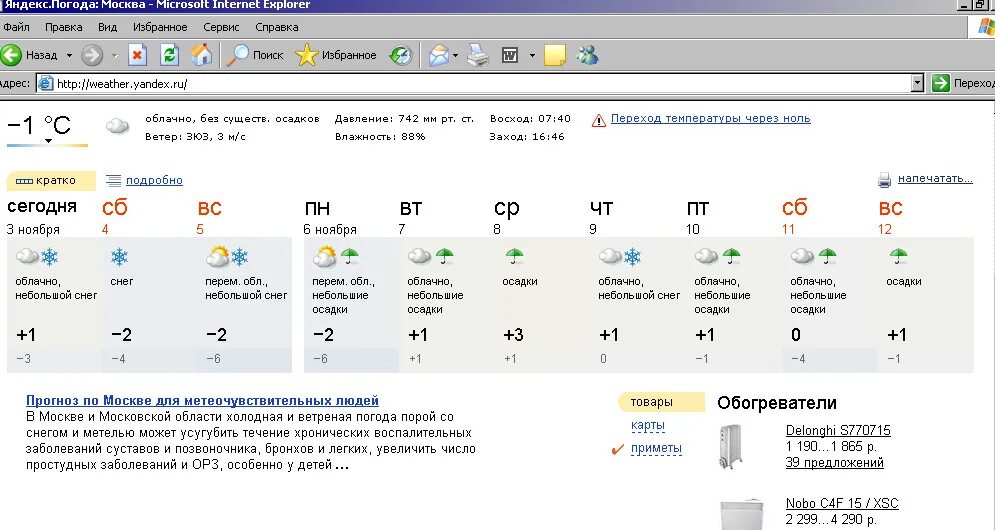Print the page using the printer toolbar icon
995x530 pixels.
pos(478,55)
